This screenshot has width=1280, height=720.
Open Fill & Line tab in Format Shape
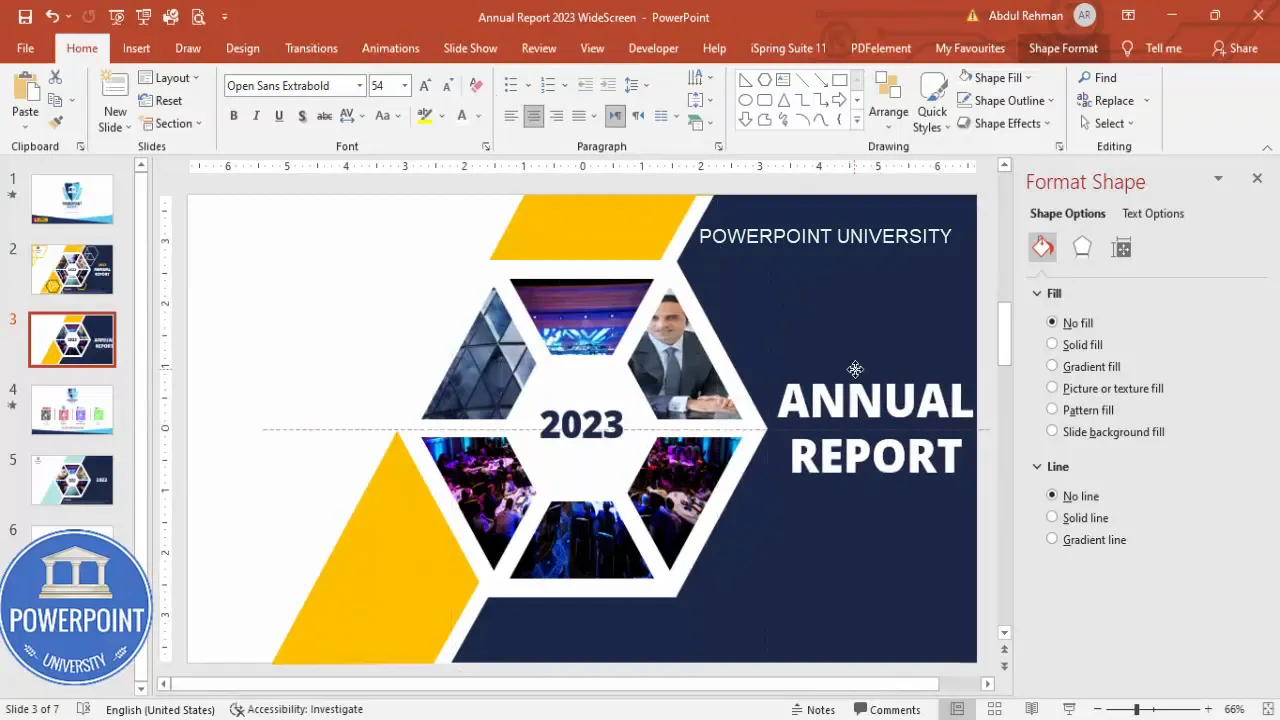coord(1043,248)
